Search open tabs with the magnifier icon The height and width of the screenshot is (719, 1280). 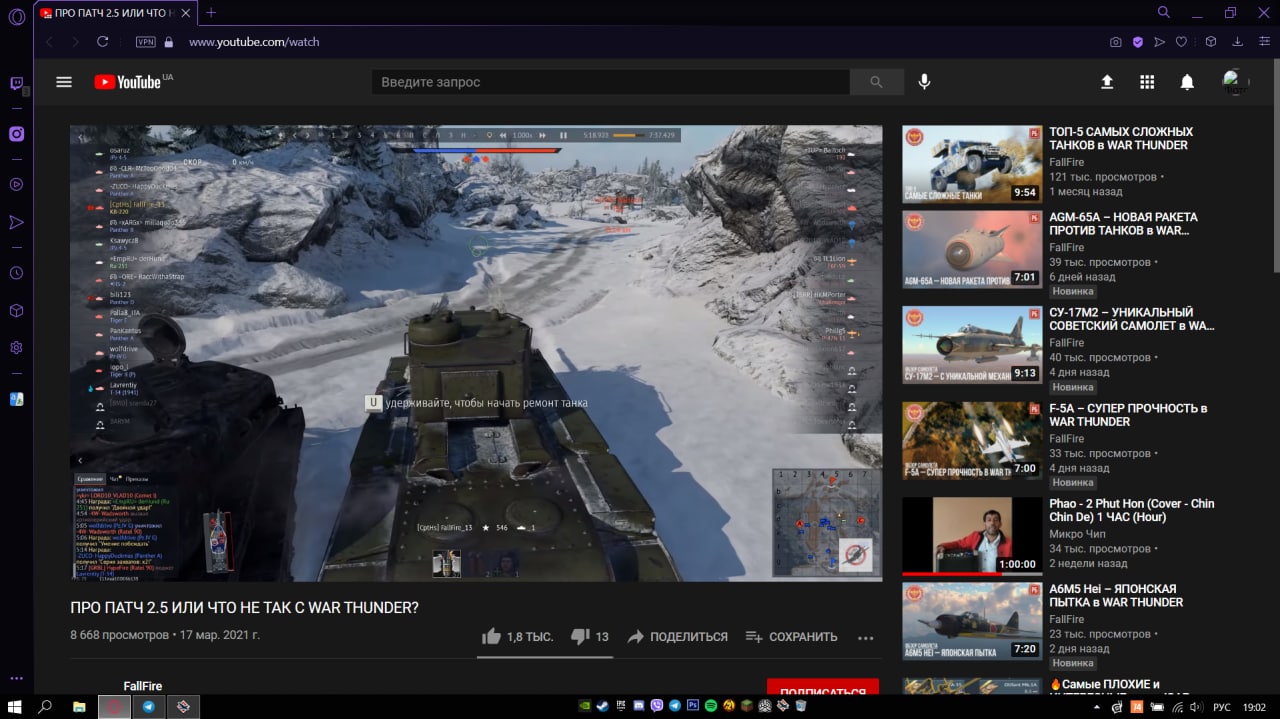point(1164,12)
